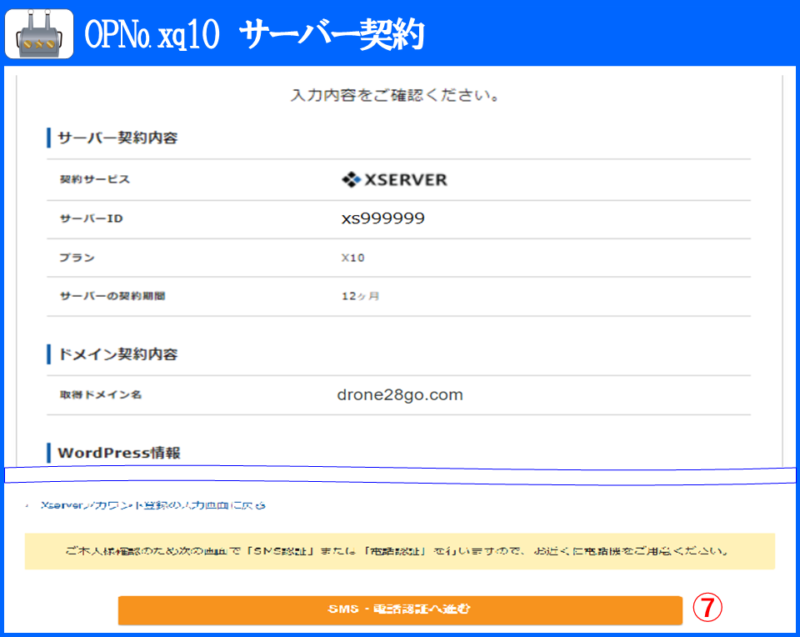
Task: Click the WordPress情報 section heading
Action: coord(119,453)
